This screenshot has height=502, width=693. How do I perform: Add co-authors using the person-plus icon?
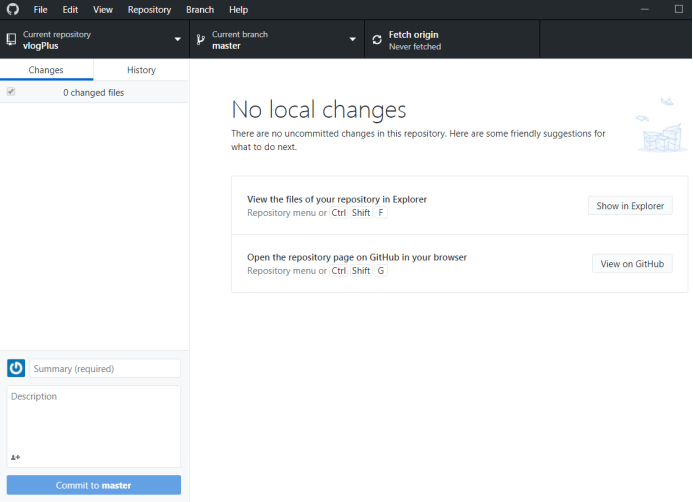(x=15, y=457)
